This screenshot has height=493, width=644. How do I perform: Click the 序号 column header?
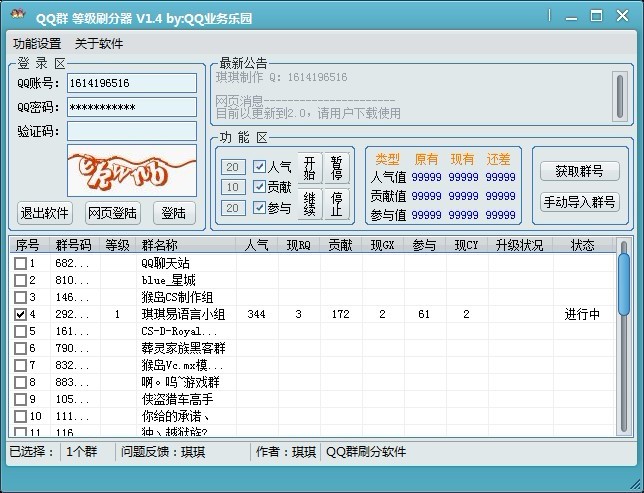click(30, 245)
